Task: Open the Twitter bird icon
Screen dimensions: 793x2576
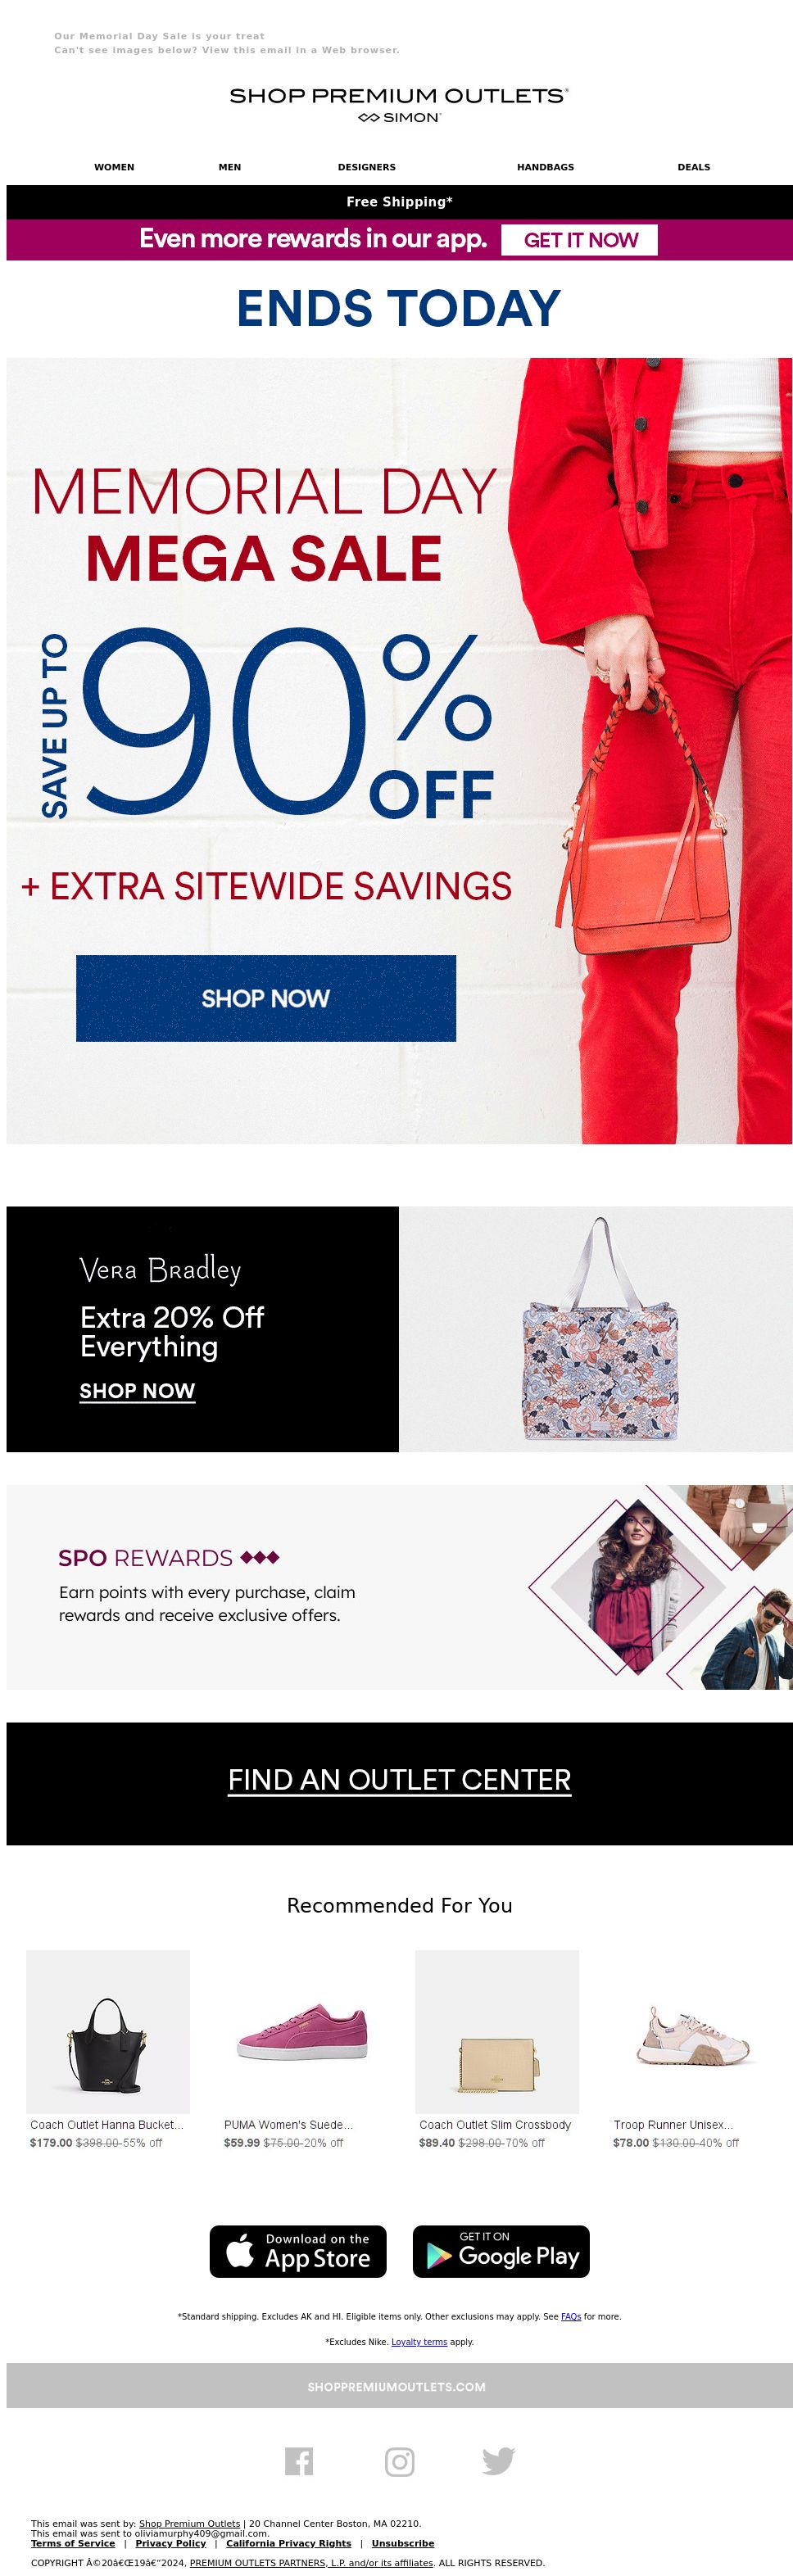Action: click(x=498, y=2460)
